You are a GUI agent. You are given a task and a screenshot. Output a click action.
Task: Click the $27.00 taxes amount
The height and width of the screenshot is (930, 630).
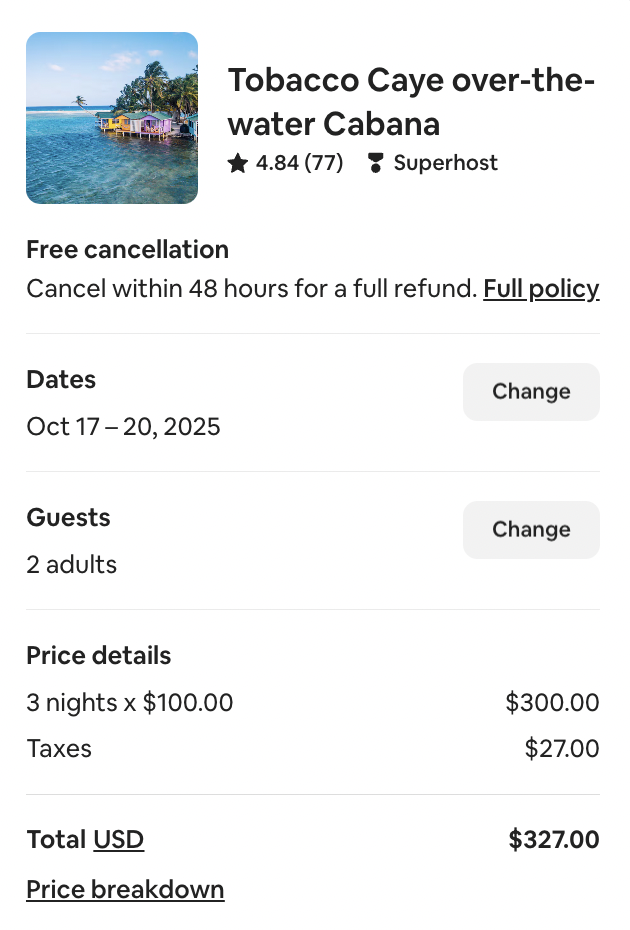click(562, 749)
